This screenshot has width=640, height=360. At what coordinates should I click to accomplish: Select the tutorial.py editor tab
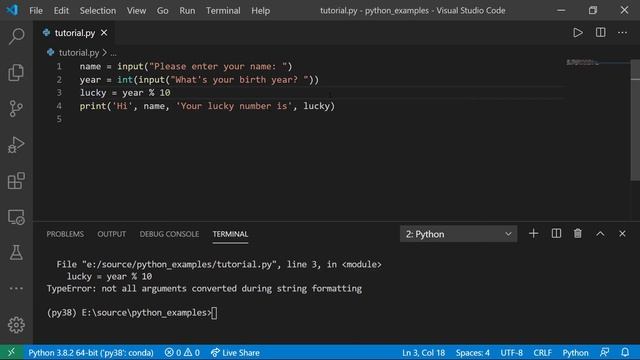(75, 33)
